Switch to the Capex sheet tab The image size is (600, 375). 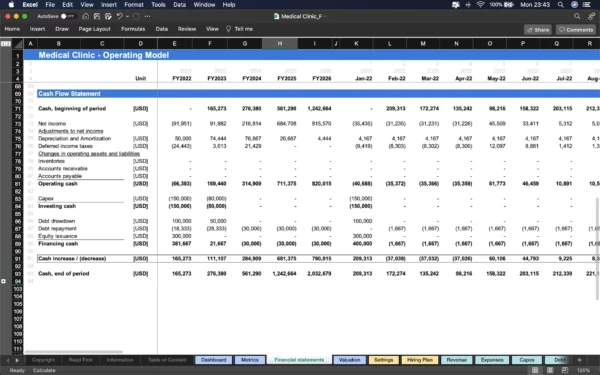coord(527,360)
